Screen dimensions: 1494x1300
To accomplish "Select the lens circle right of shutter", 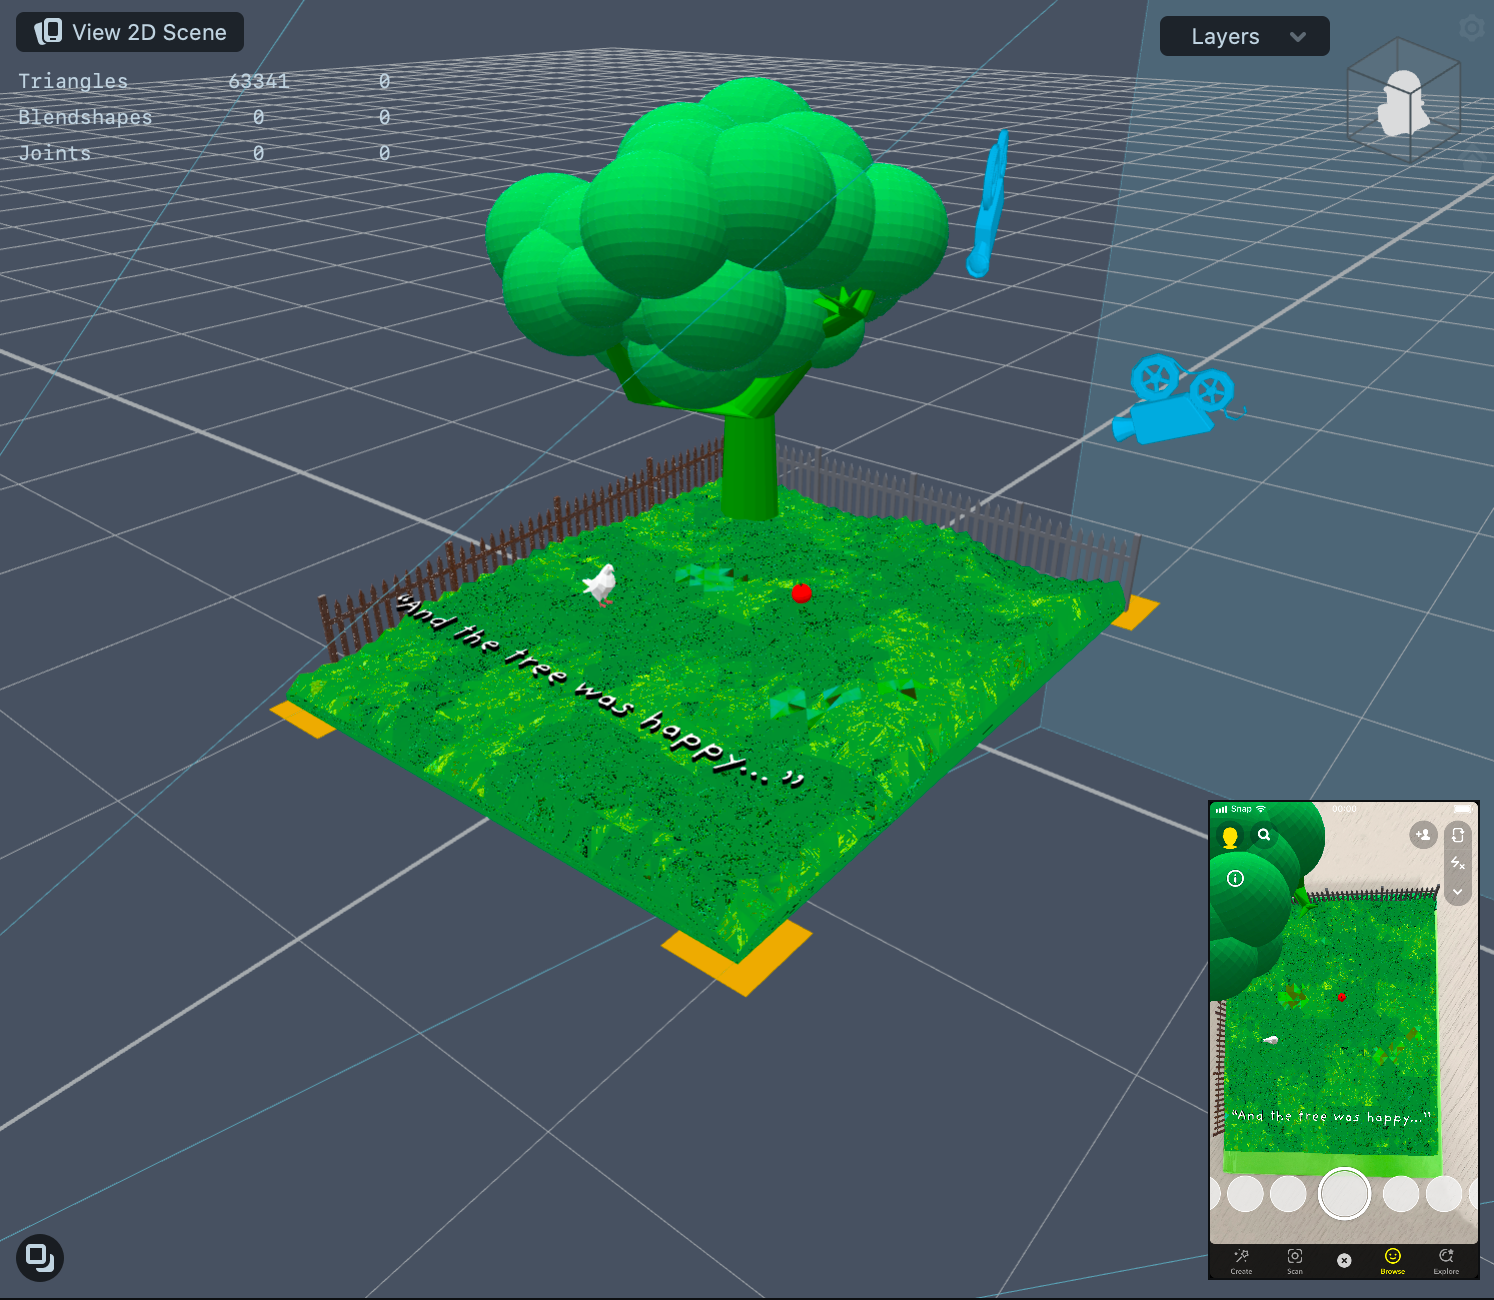I will pyautogui.click(x=1400, y=1194).
